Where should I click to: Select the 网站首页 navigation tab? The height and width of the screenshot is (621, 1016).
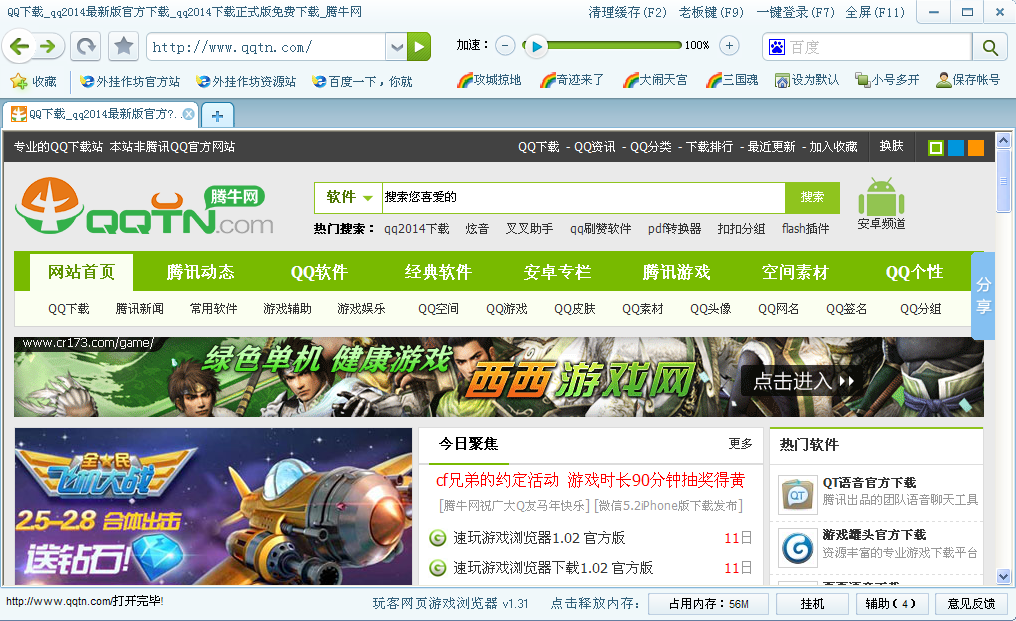(x=82, y=272)
